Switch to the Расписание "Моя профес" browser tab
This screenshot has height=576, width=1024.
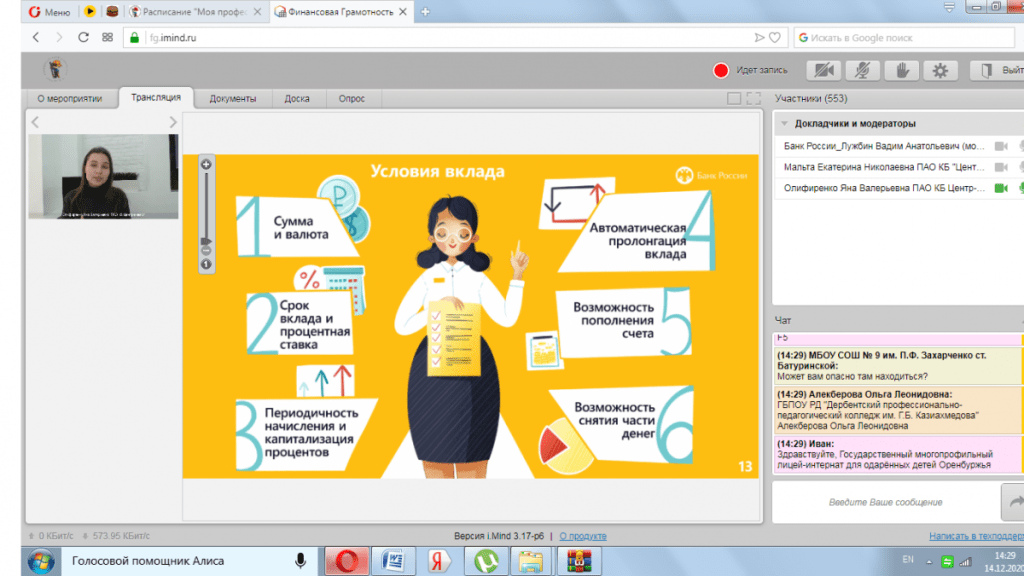click(194, 12)
